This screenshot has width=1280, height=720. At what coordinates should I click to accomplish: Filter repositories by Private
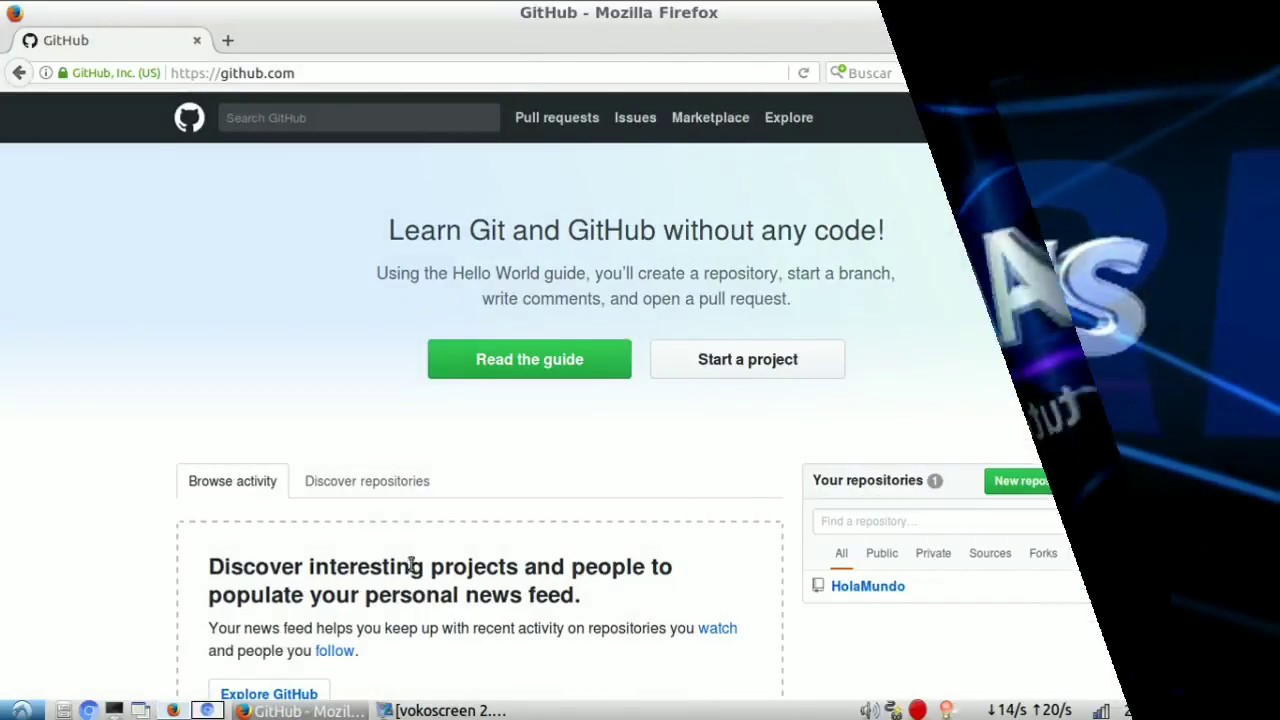click(933, 553)
